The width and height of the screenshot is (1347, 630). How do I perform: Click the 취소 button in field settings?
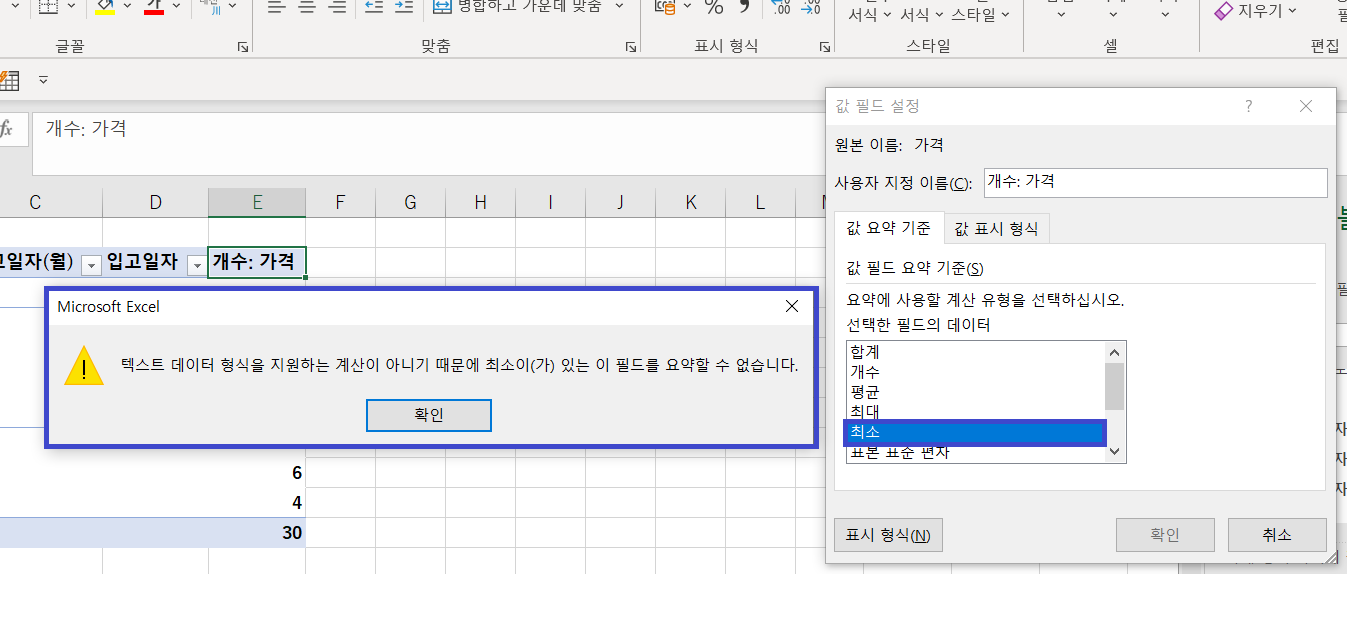click(x=1276, y=535)
